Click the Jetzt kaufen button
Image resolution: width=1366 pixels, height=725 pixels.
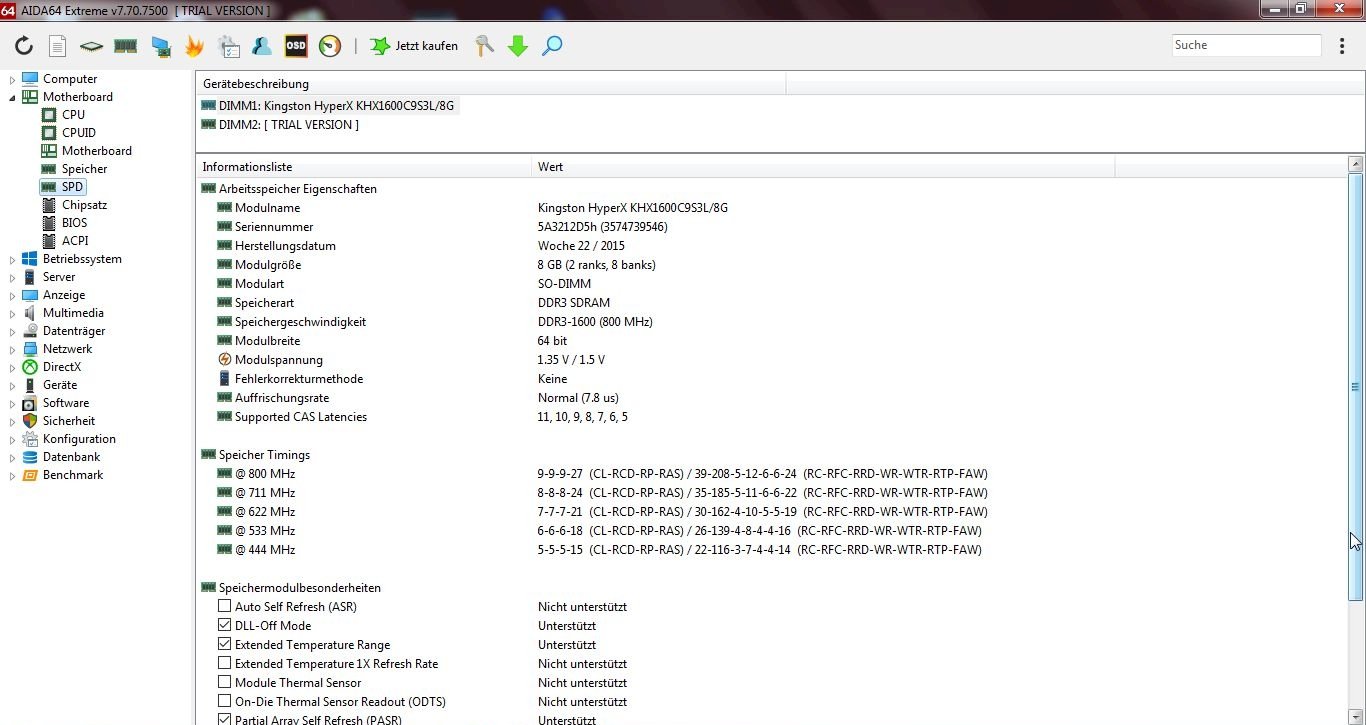(414, 46)
